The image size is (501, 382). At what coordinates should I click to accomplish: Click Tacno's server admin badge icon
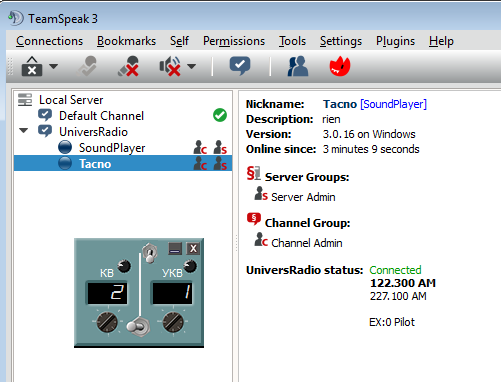pos(220,163)
